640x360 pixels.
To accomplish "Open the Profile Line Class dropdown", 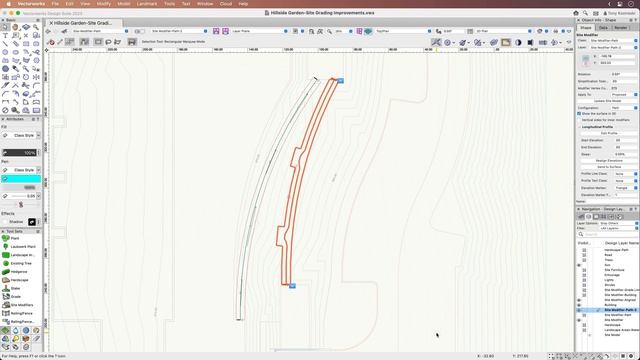I will tap(626, 174).
